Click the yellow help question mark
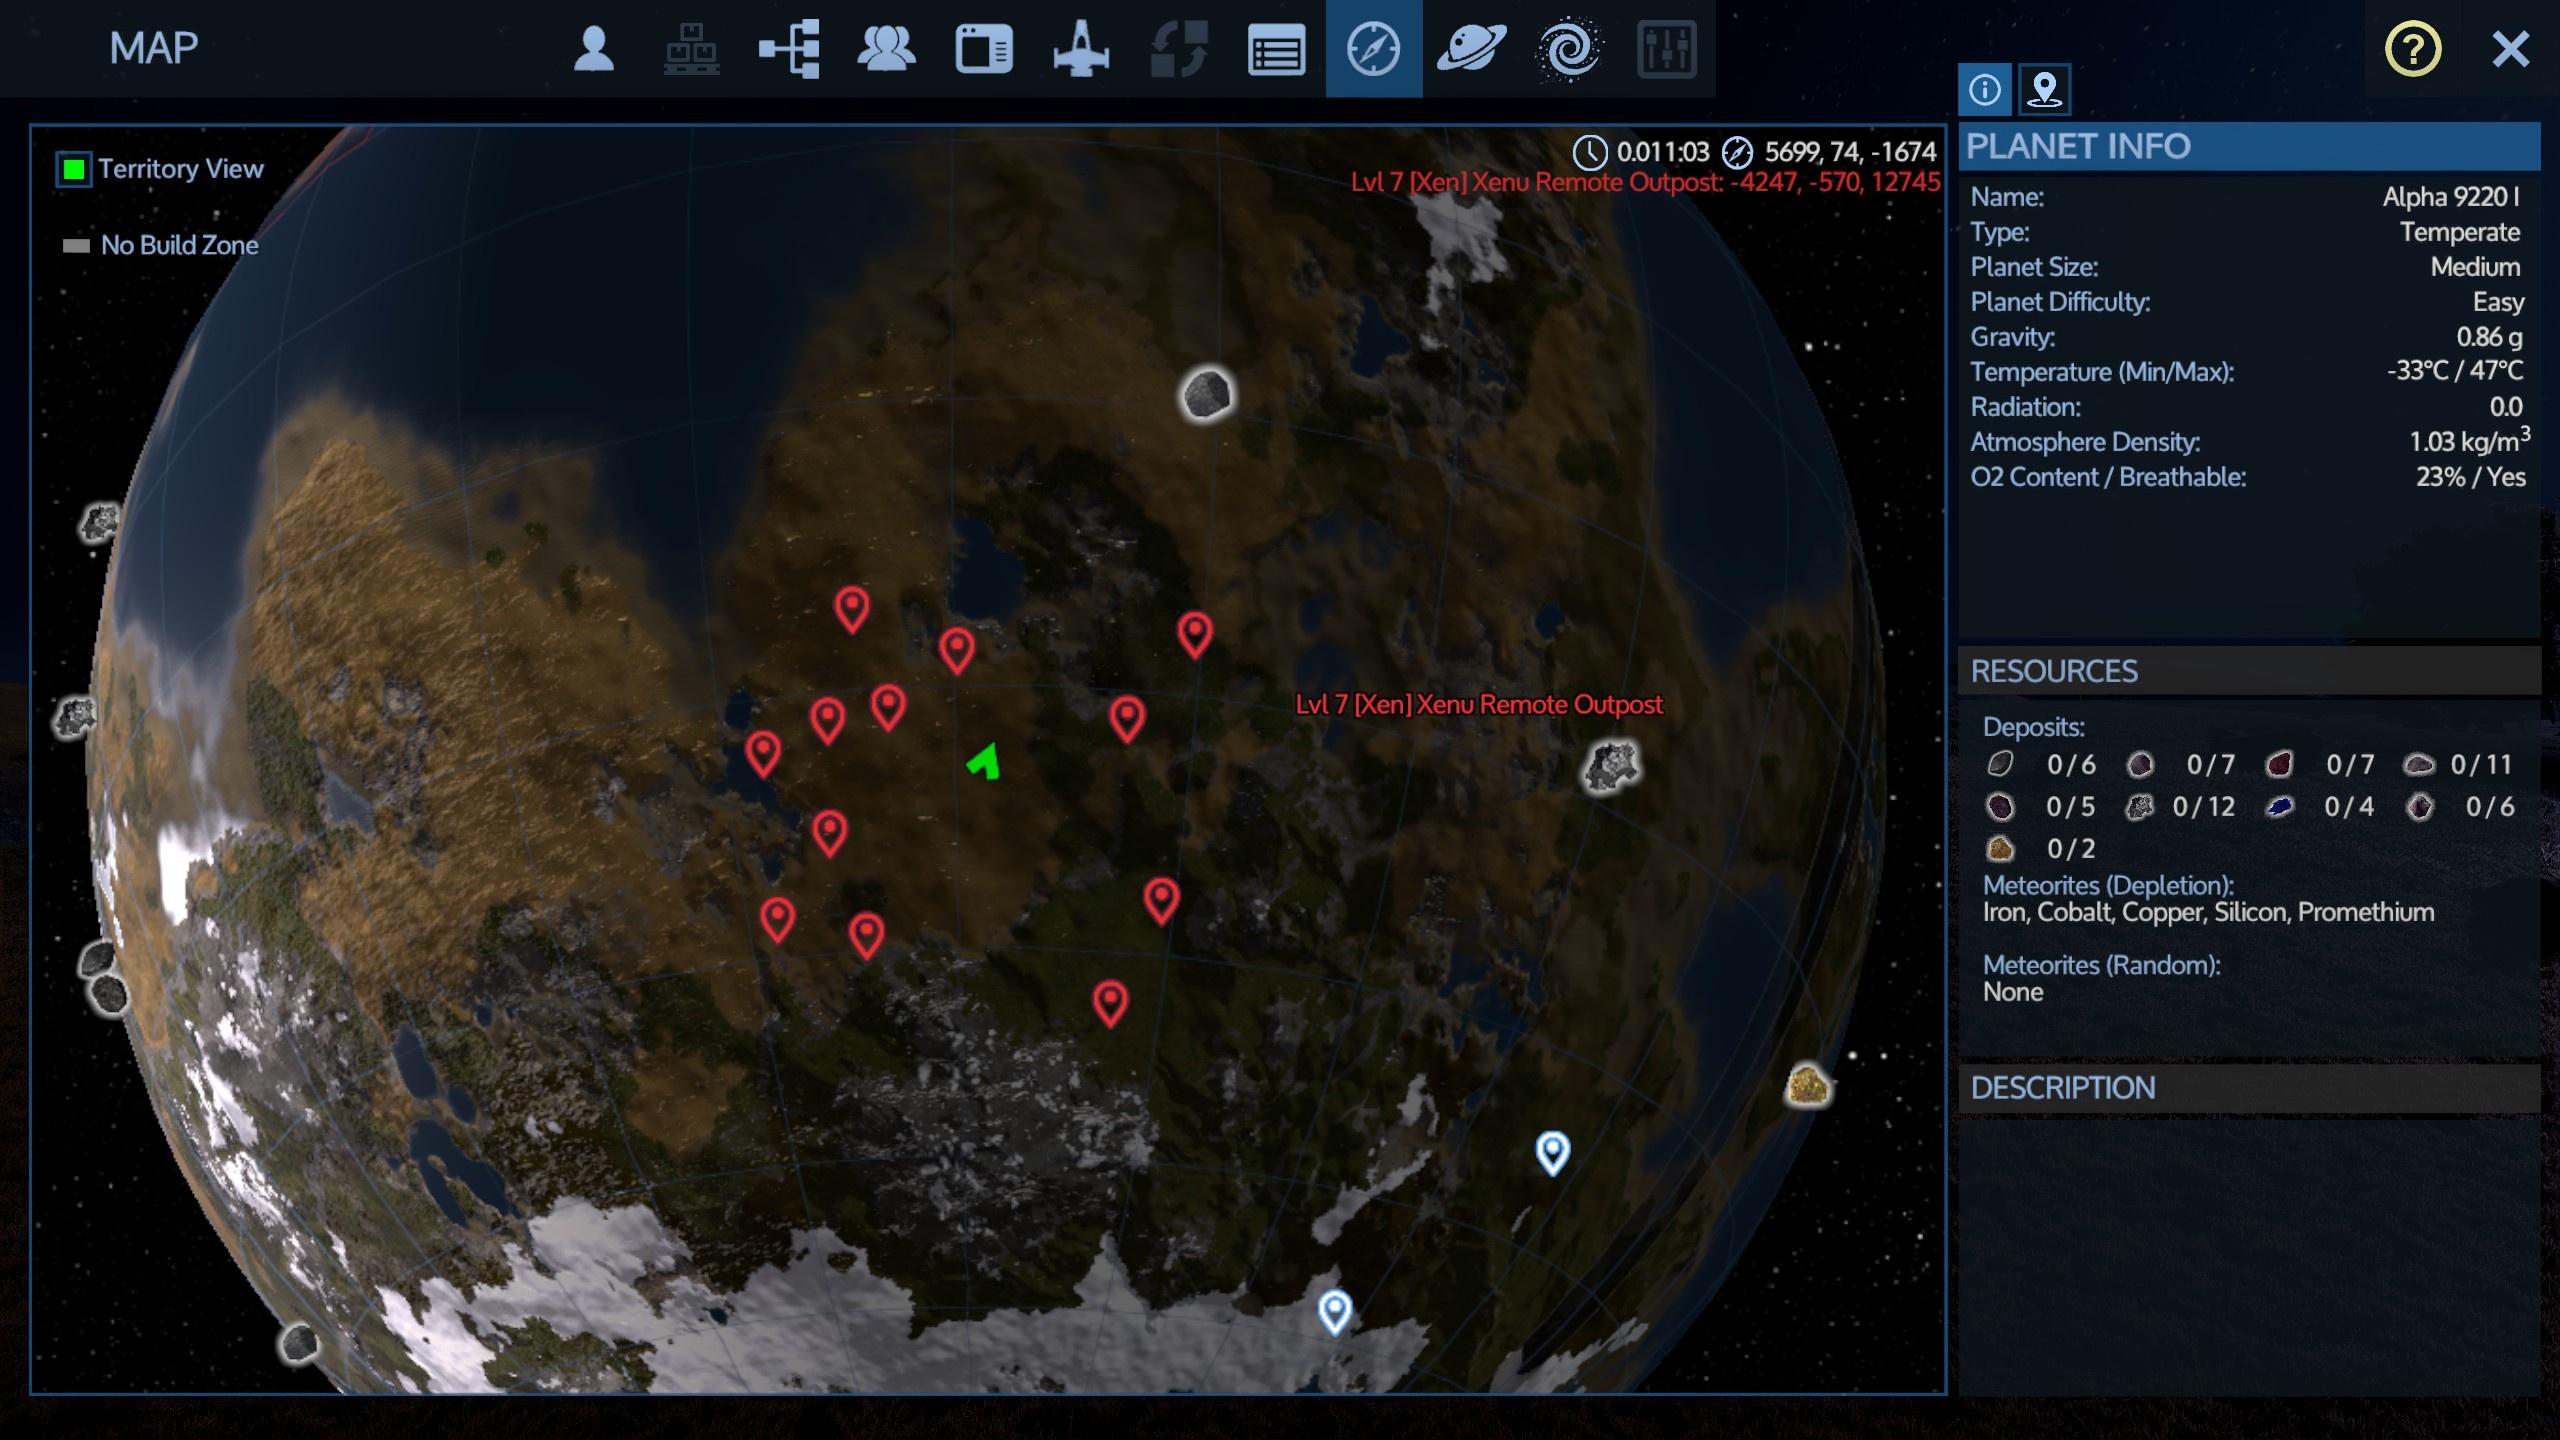This screenshot has height=1440, width=2560. tap(2413, 49)
